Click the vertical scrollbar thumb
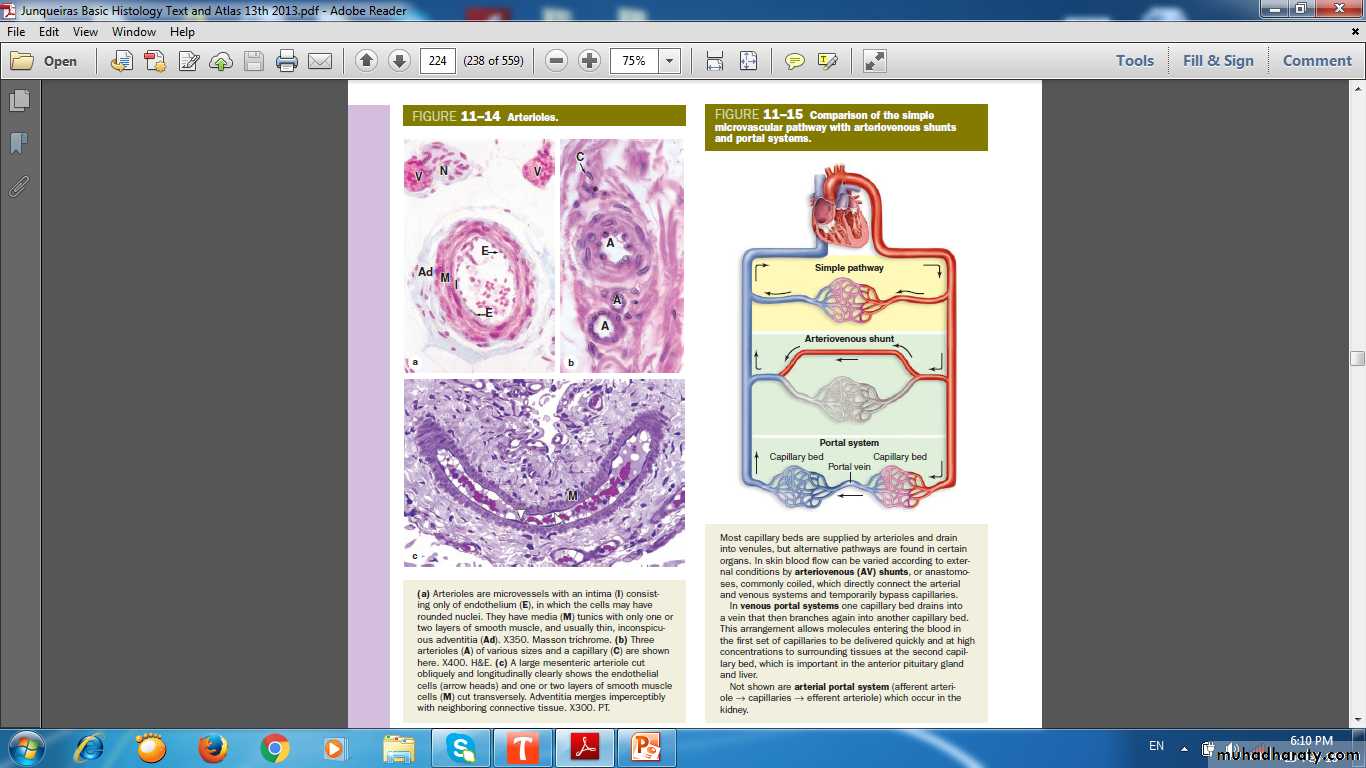Image resolution: width=1366 pixels, height=768 pixels. coord(1357,359)
